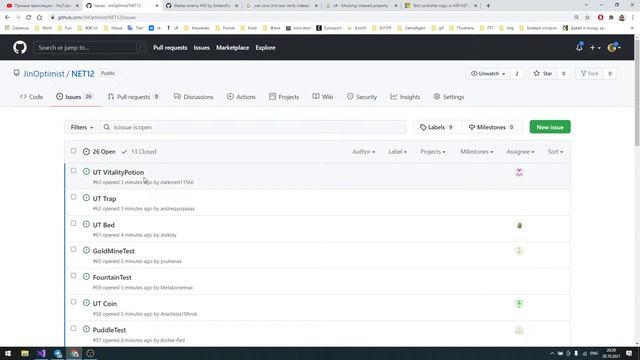Check the UT Bed issue checkbox
Image resolution: width=640 pixels, height=360 pixels.
(73, 223)
